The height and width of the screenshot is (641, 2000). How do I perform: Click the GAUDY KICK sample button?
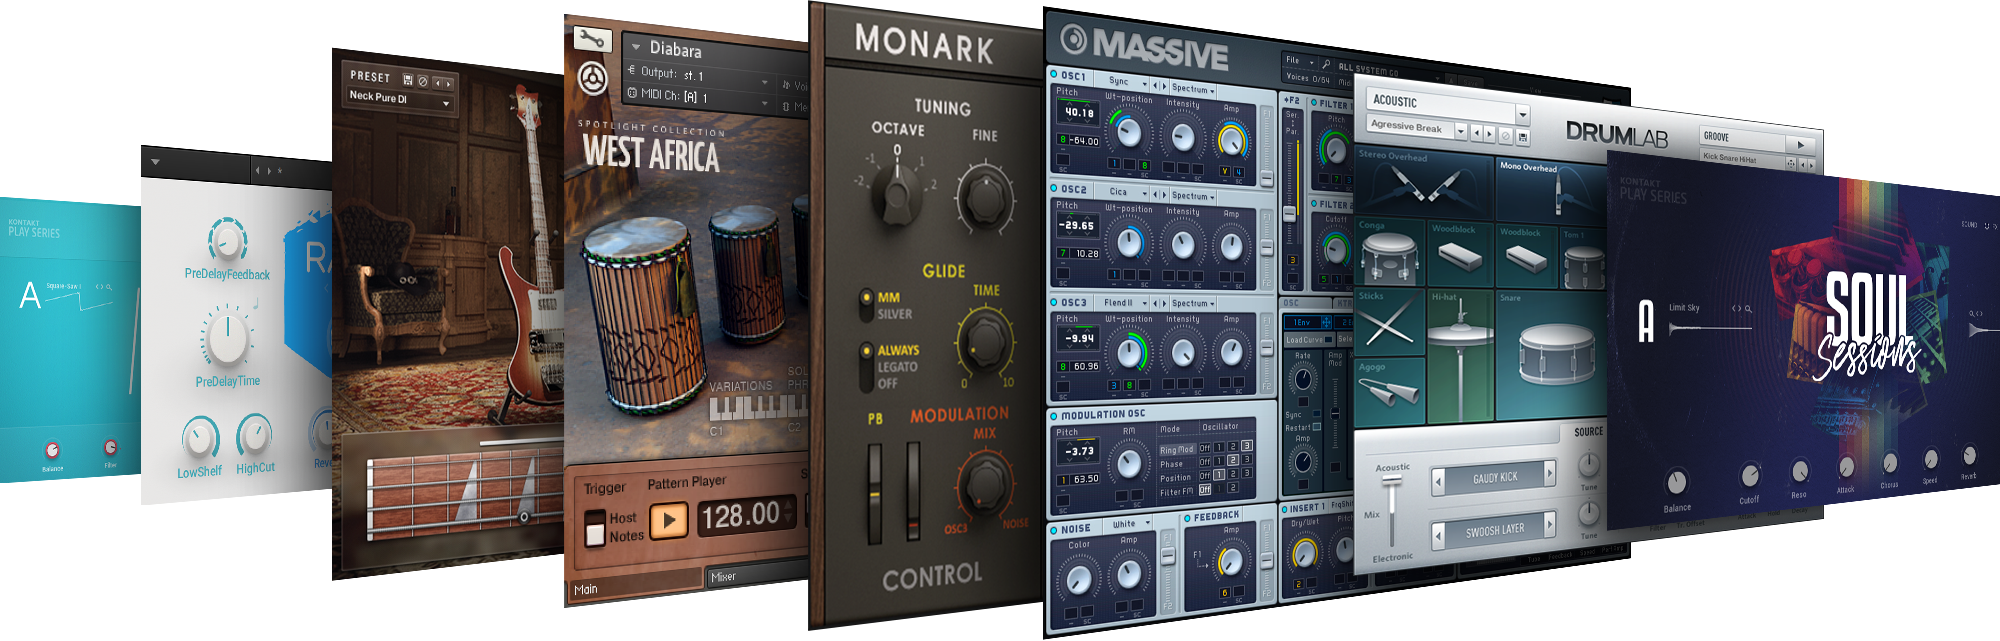click(x=1495, y=478)
